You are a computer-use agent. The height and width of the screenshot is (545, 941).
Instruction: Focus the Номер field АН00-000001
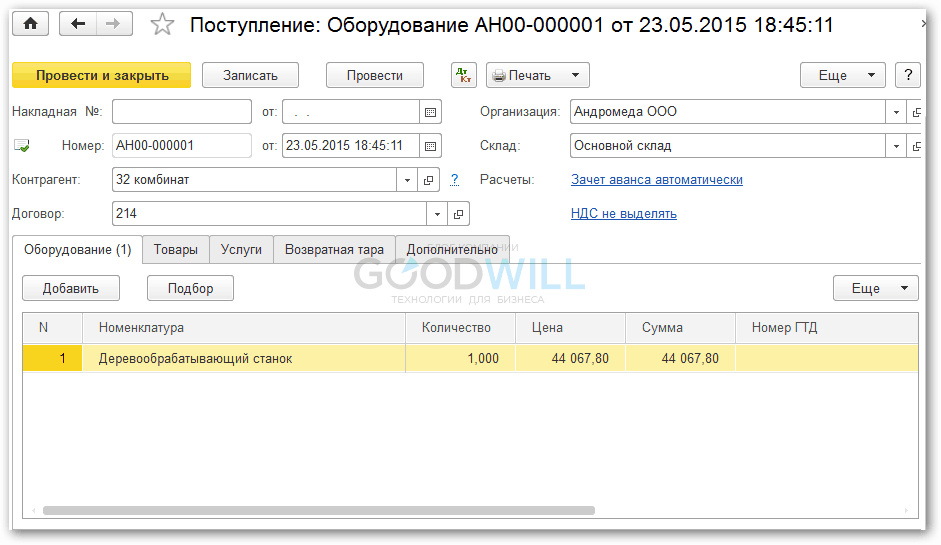click(182, 146)
